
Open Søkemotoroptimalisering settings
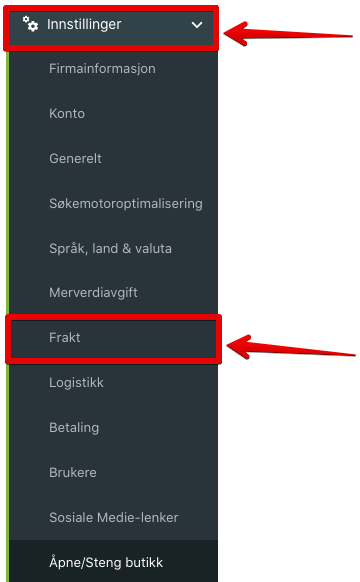tap(126, 204)
